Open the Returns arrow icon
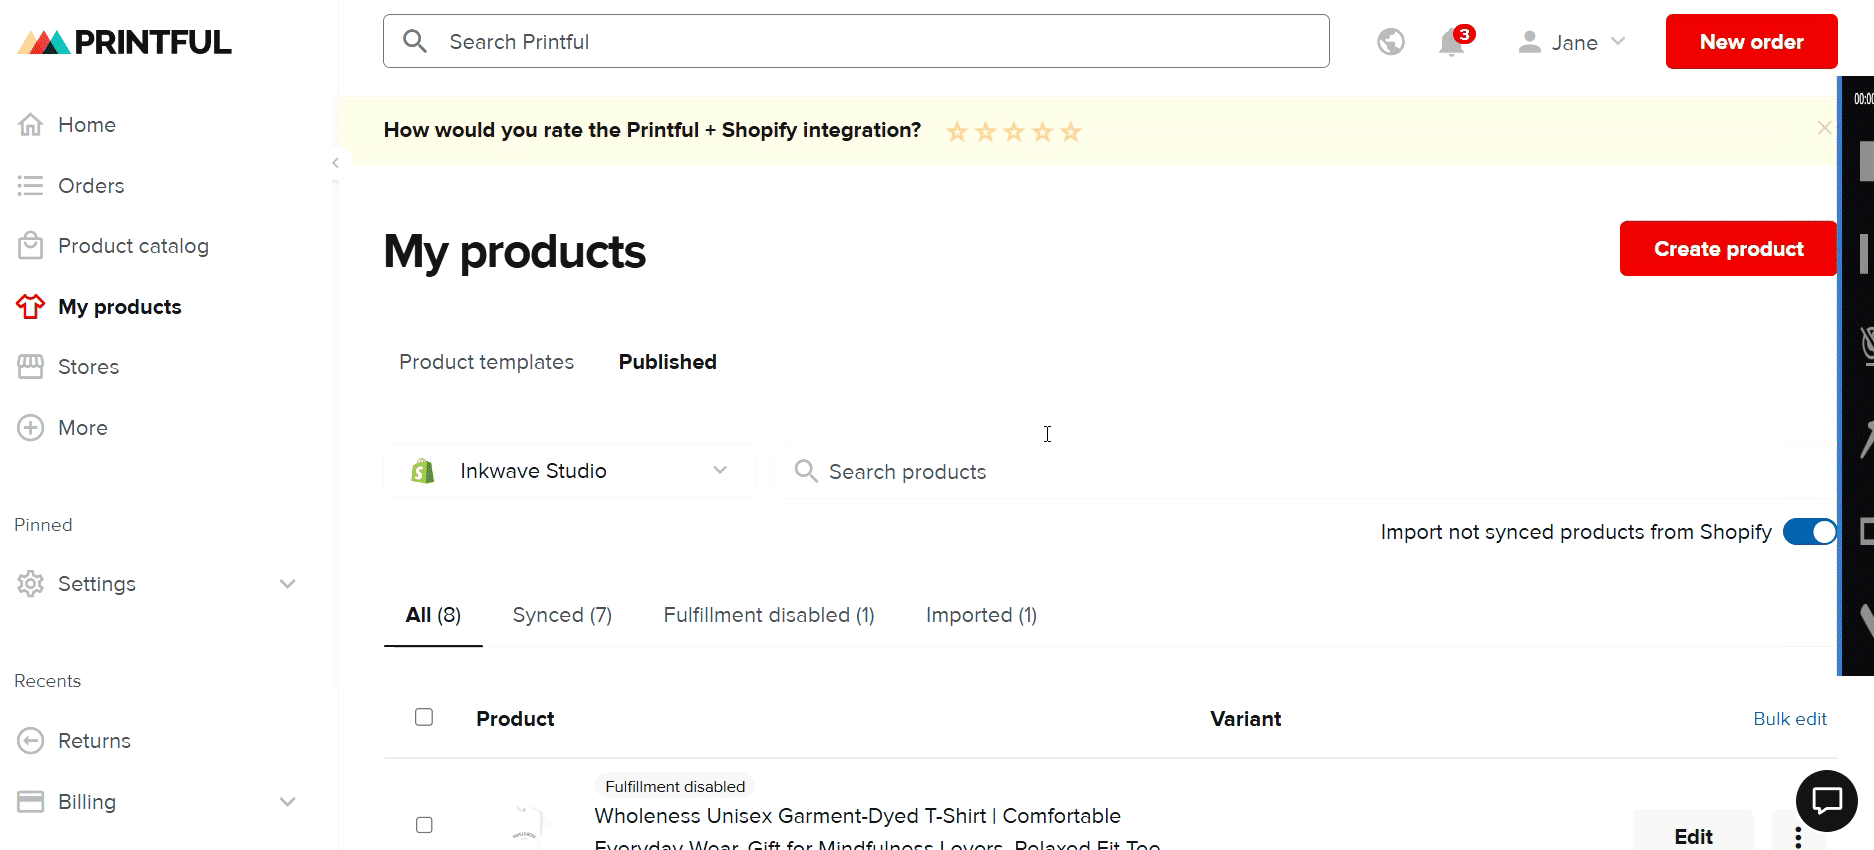The height and width of the screenshot is (850, 1874). coord(31,741)
